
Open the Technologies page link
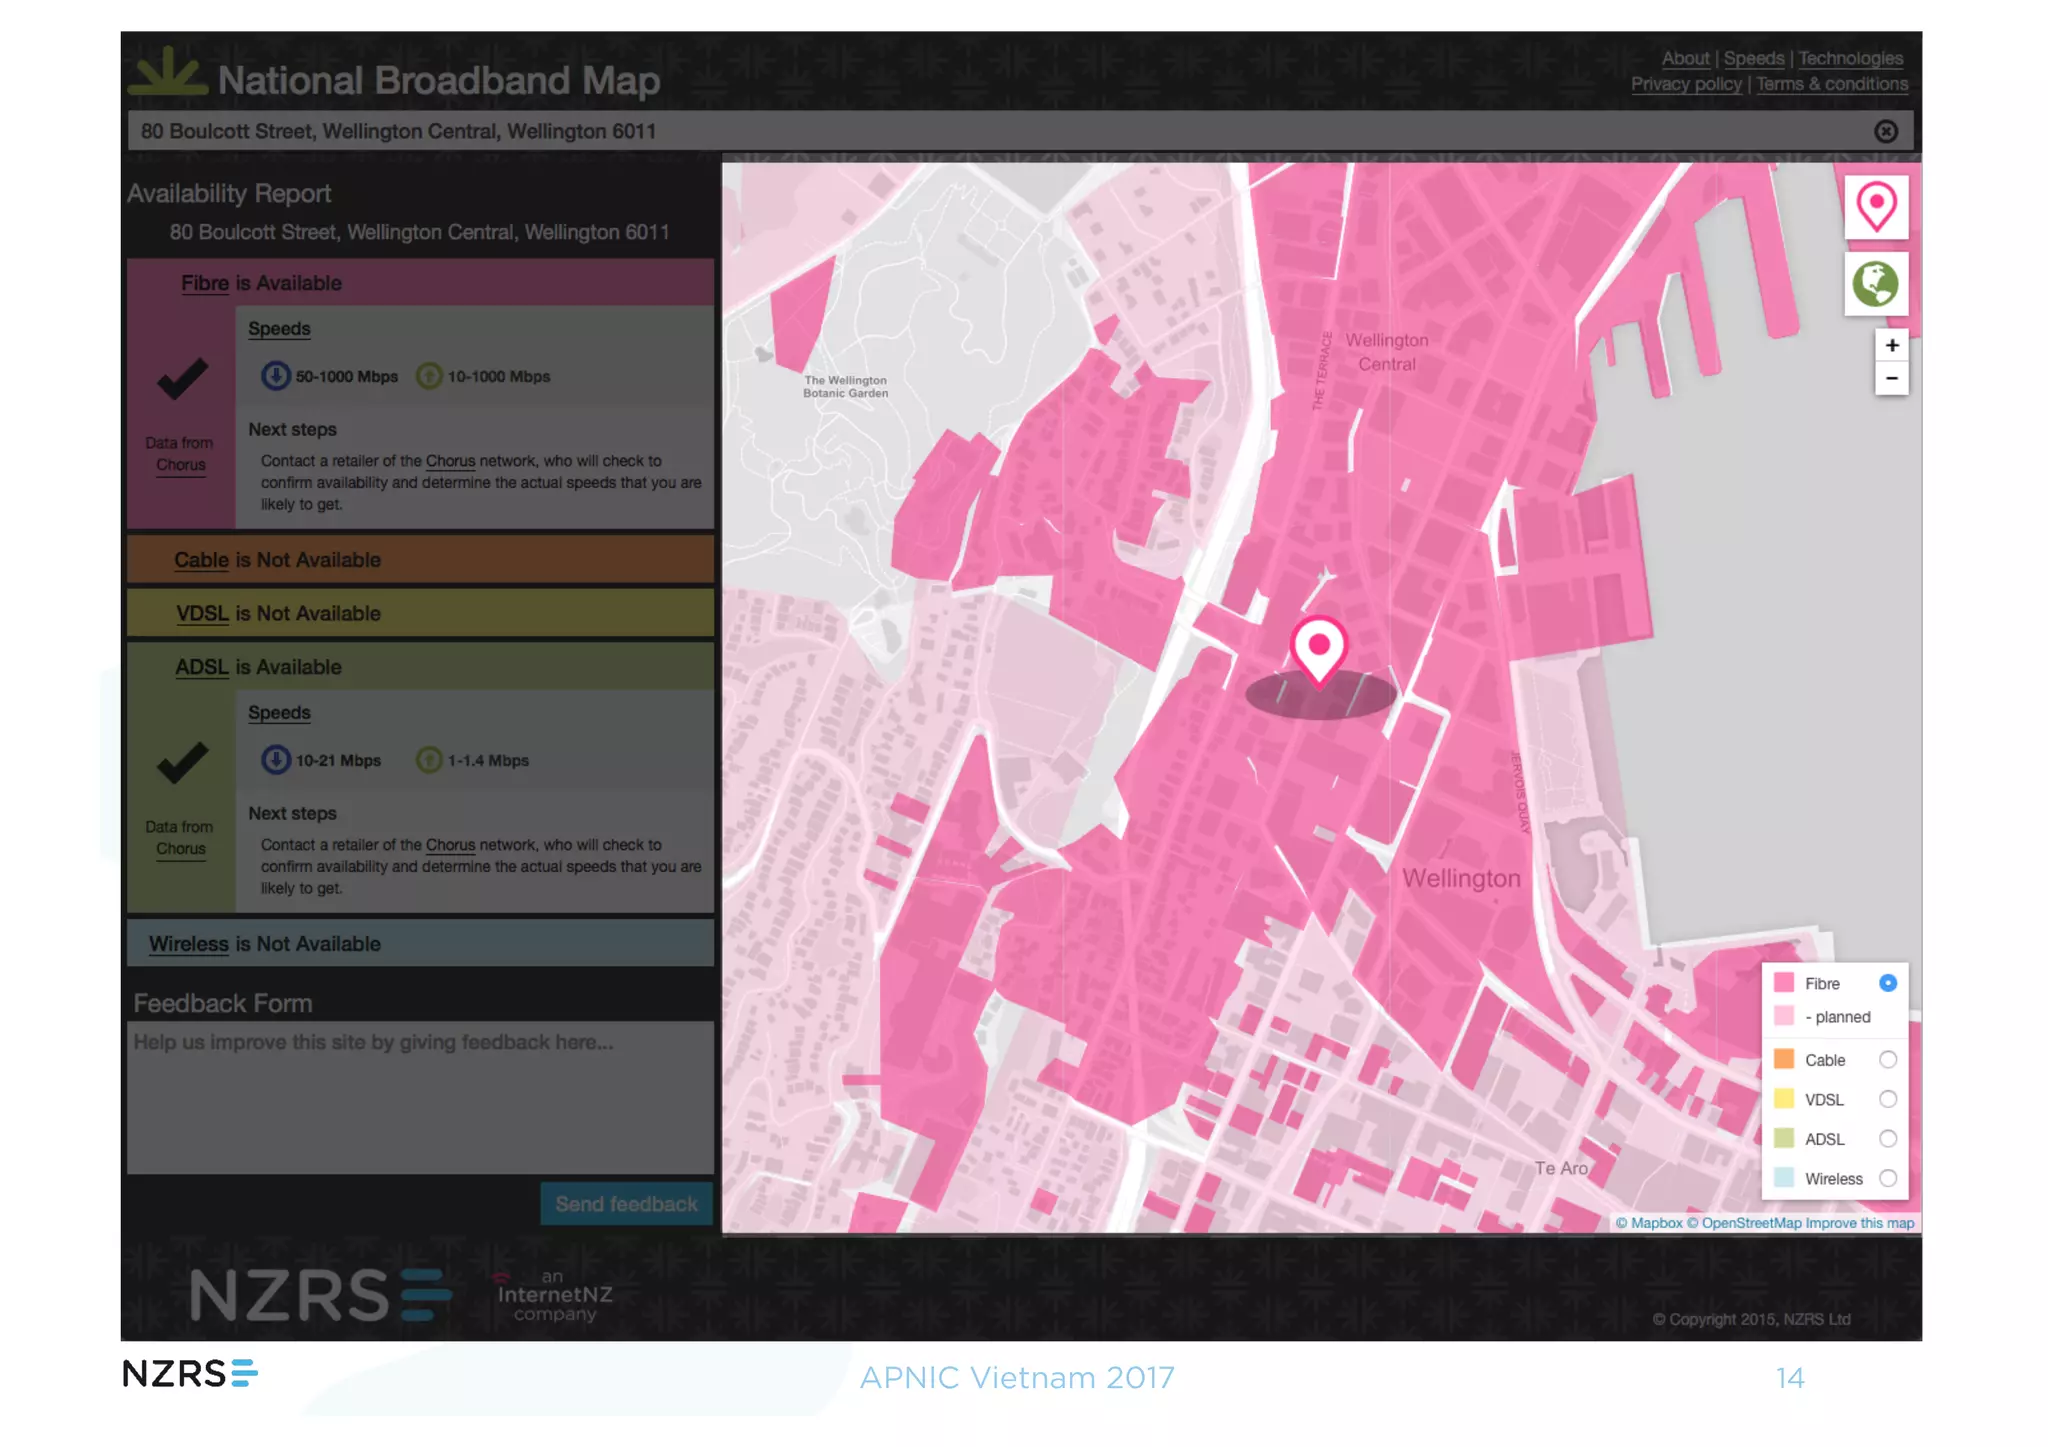pyautogui.click(x=1850, y=59)
